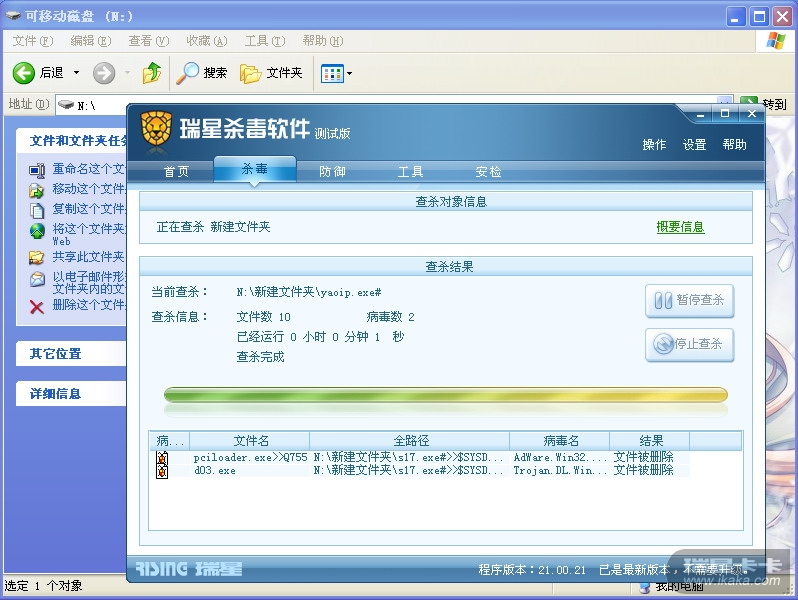Open Explorer Search magnifier icon
Image resolution: width=798 pixels, height=600 pixels.
(x=187, y=73)
